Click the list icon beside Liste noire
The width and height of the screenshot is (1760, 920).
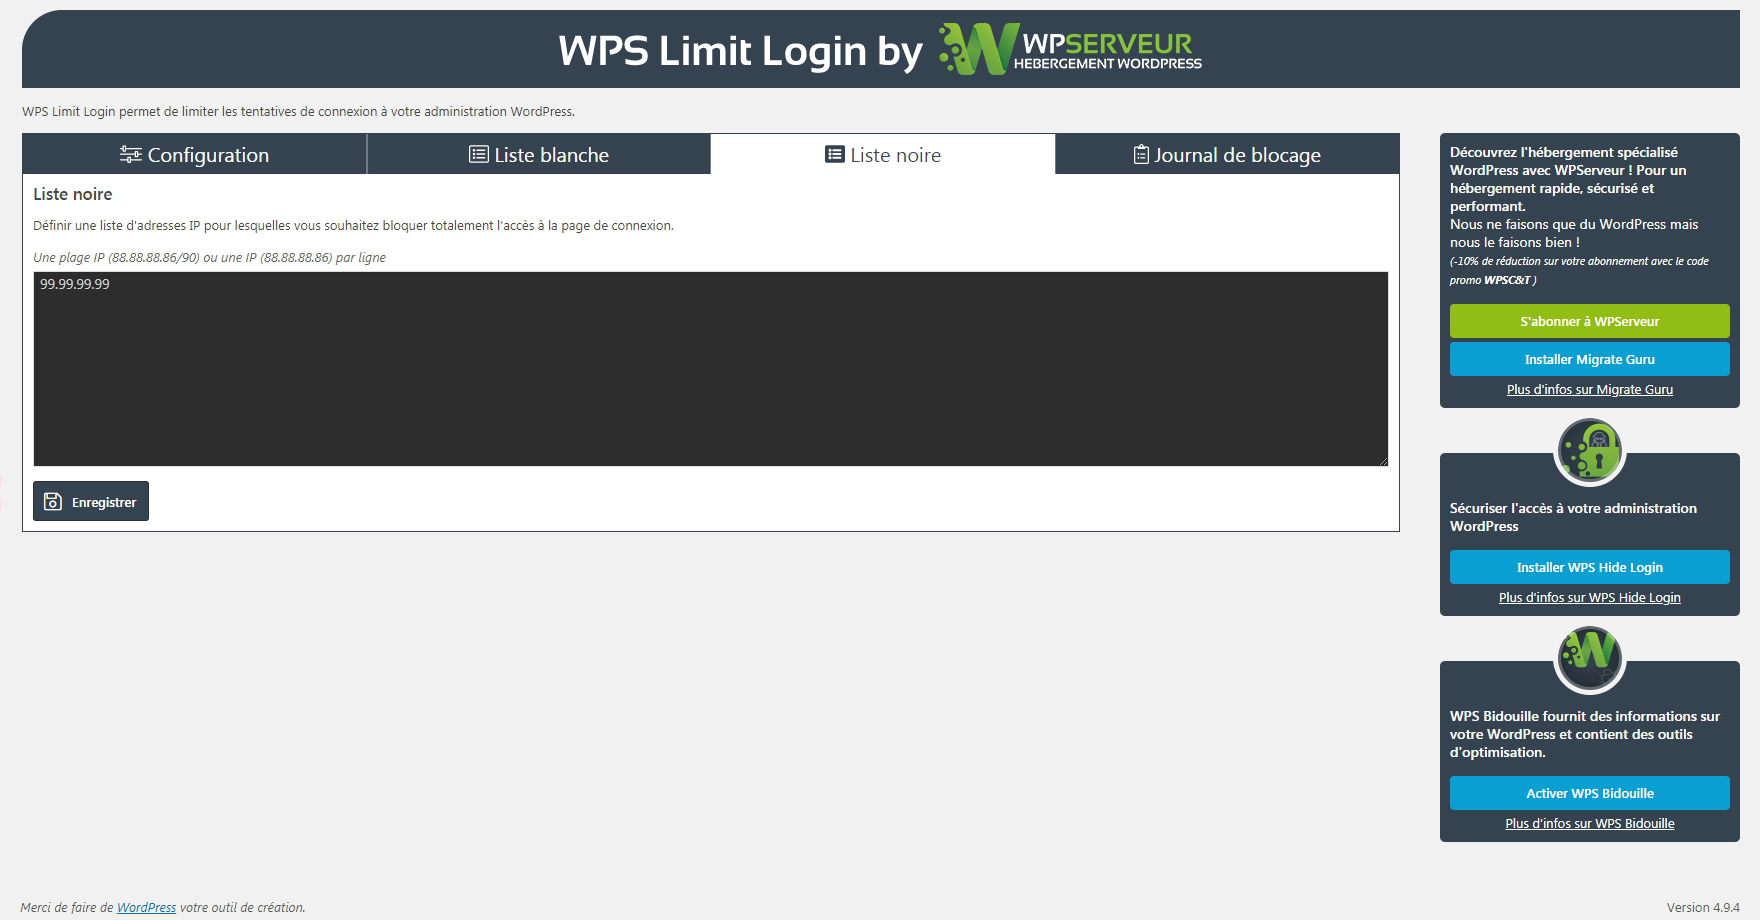point(835,154)
